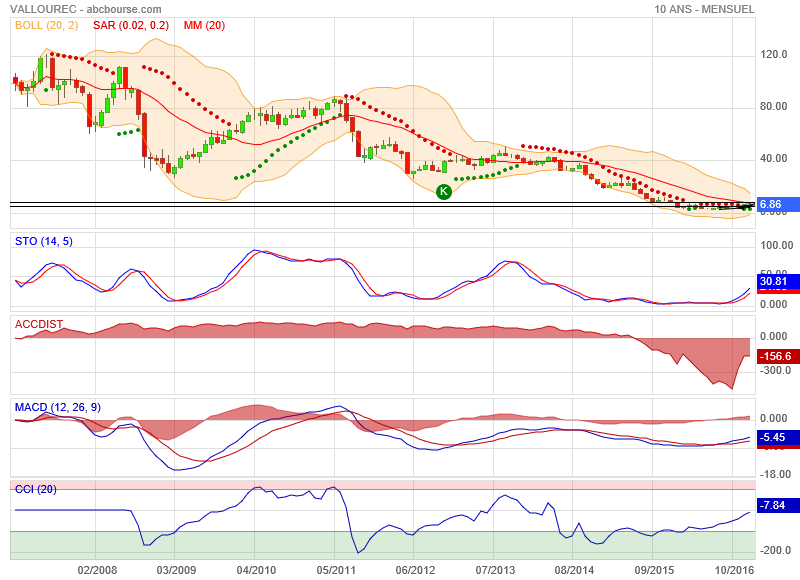Viewport: 800px width, 580px height.
Task: Click the 05/2011 date axis label
Action: coord(336,570)
